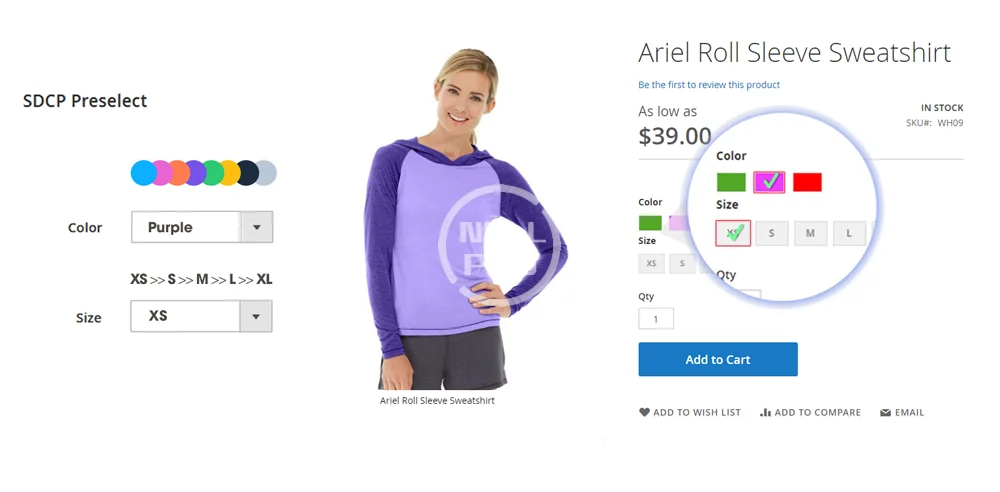This screenshot has height=492, width=1000.
Task: Click the envelope Email icon
Action: [x=885, y=413]
